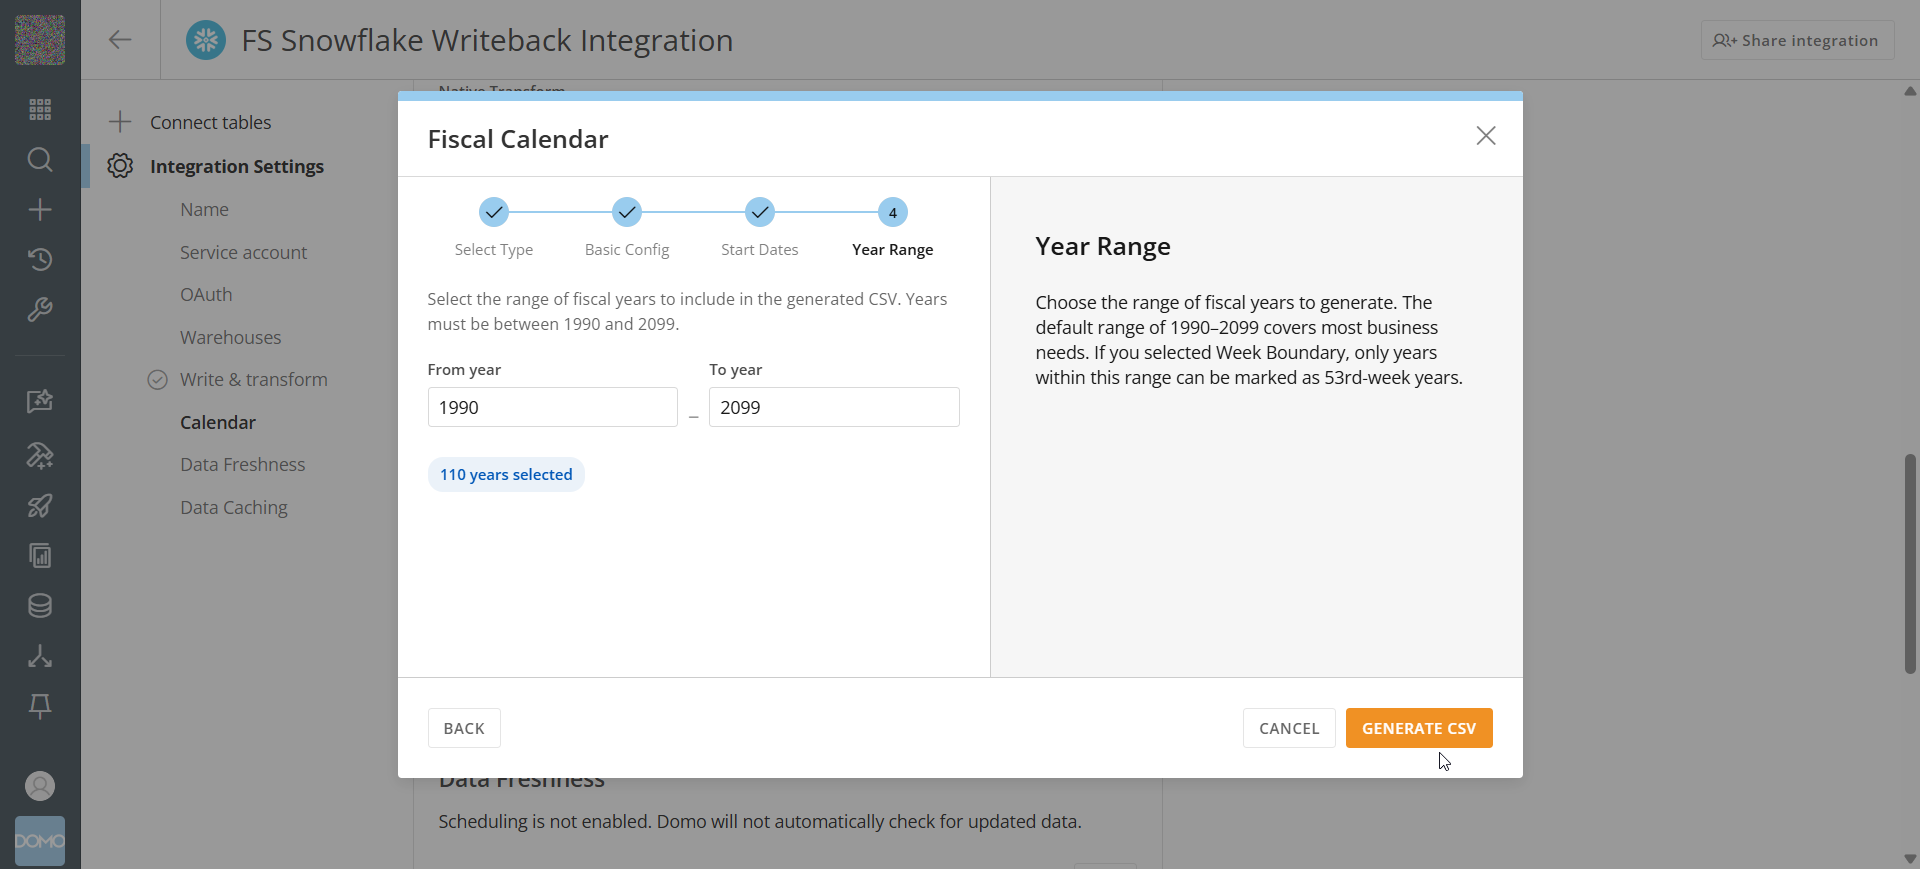Click the Share integration button
Image resolution: width=1920 pixels, height=869 pixels.
coord(1797,40)
